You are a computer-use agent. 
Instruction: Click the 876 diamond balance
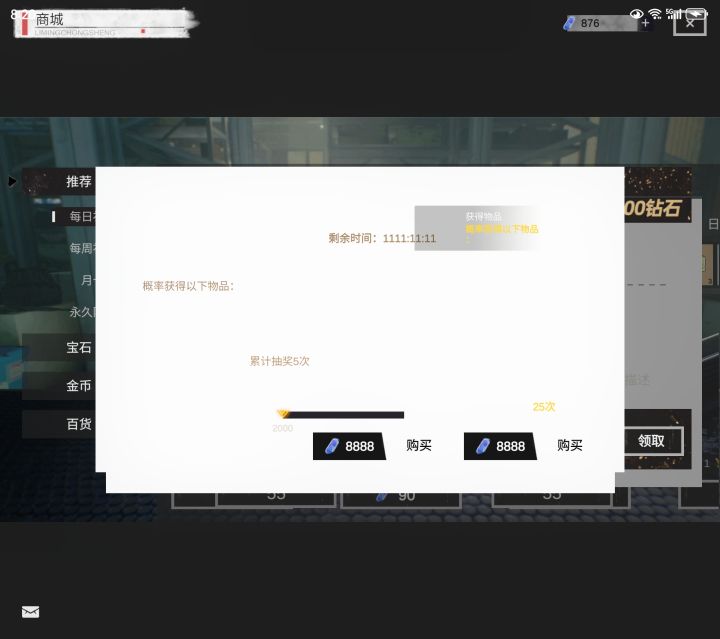point(590,23)
